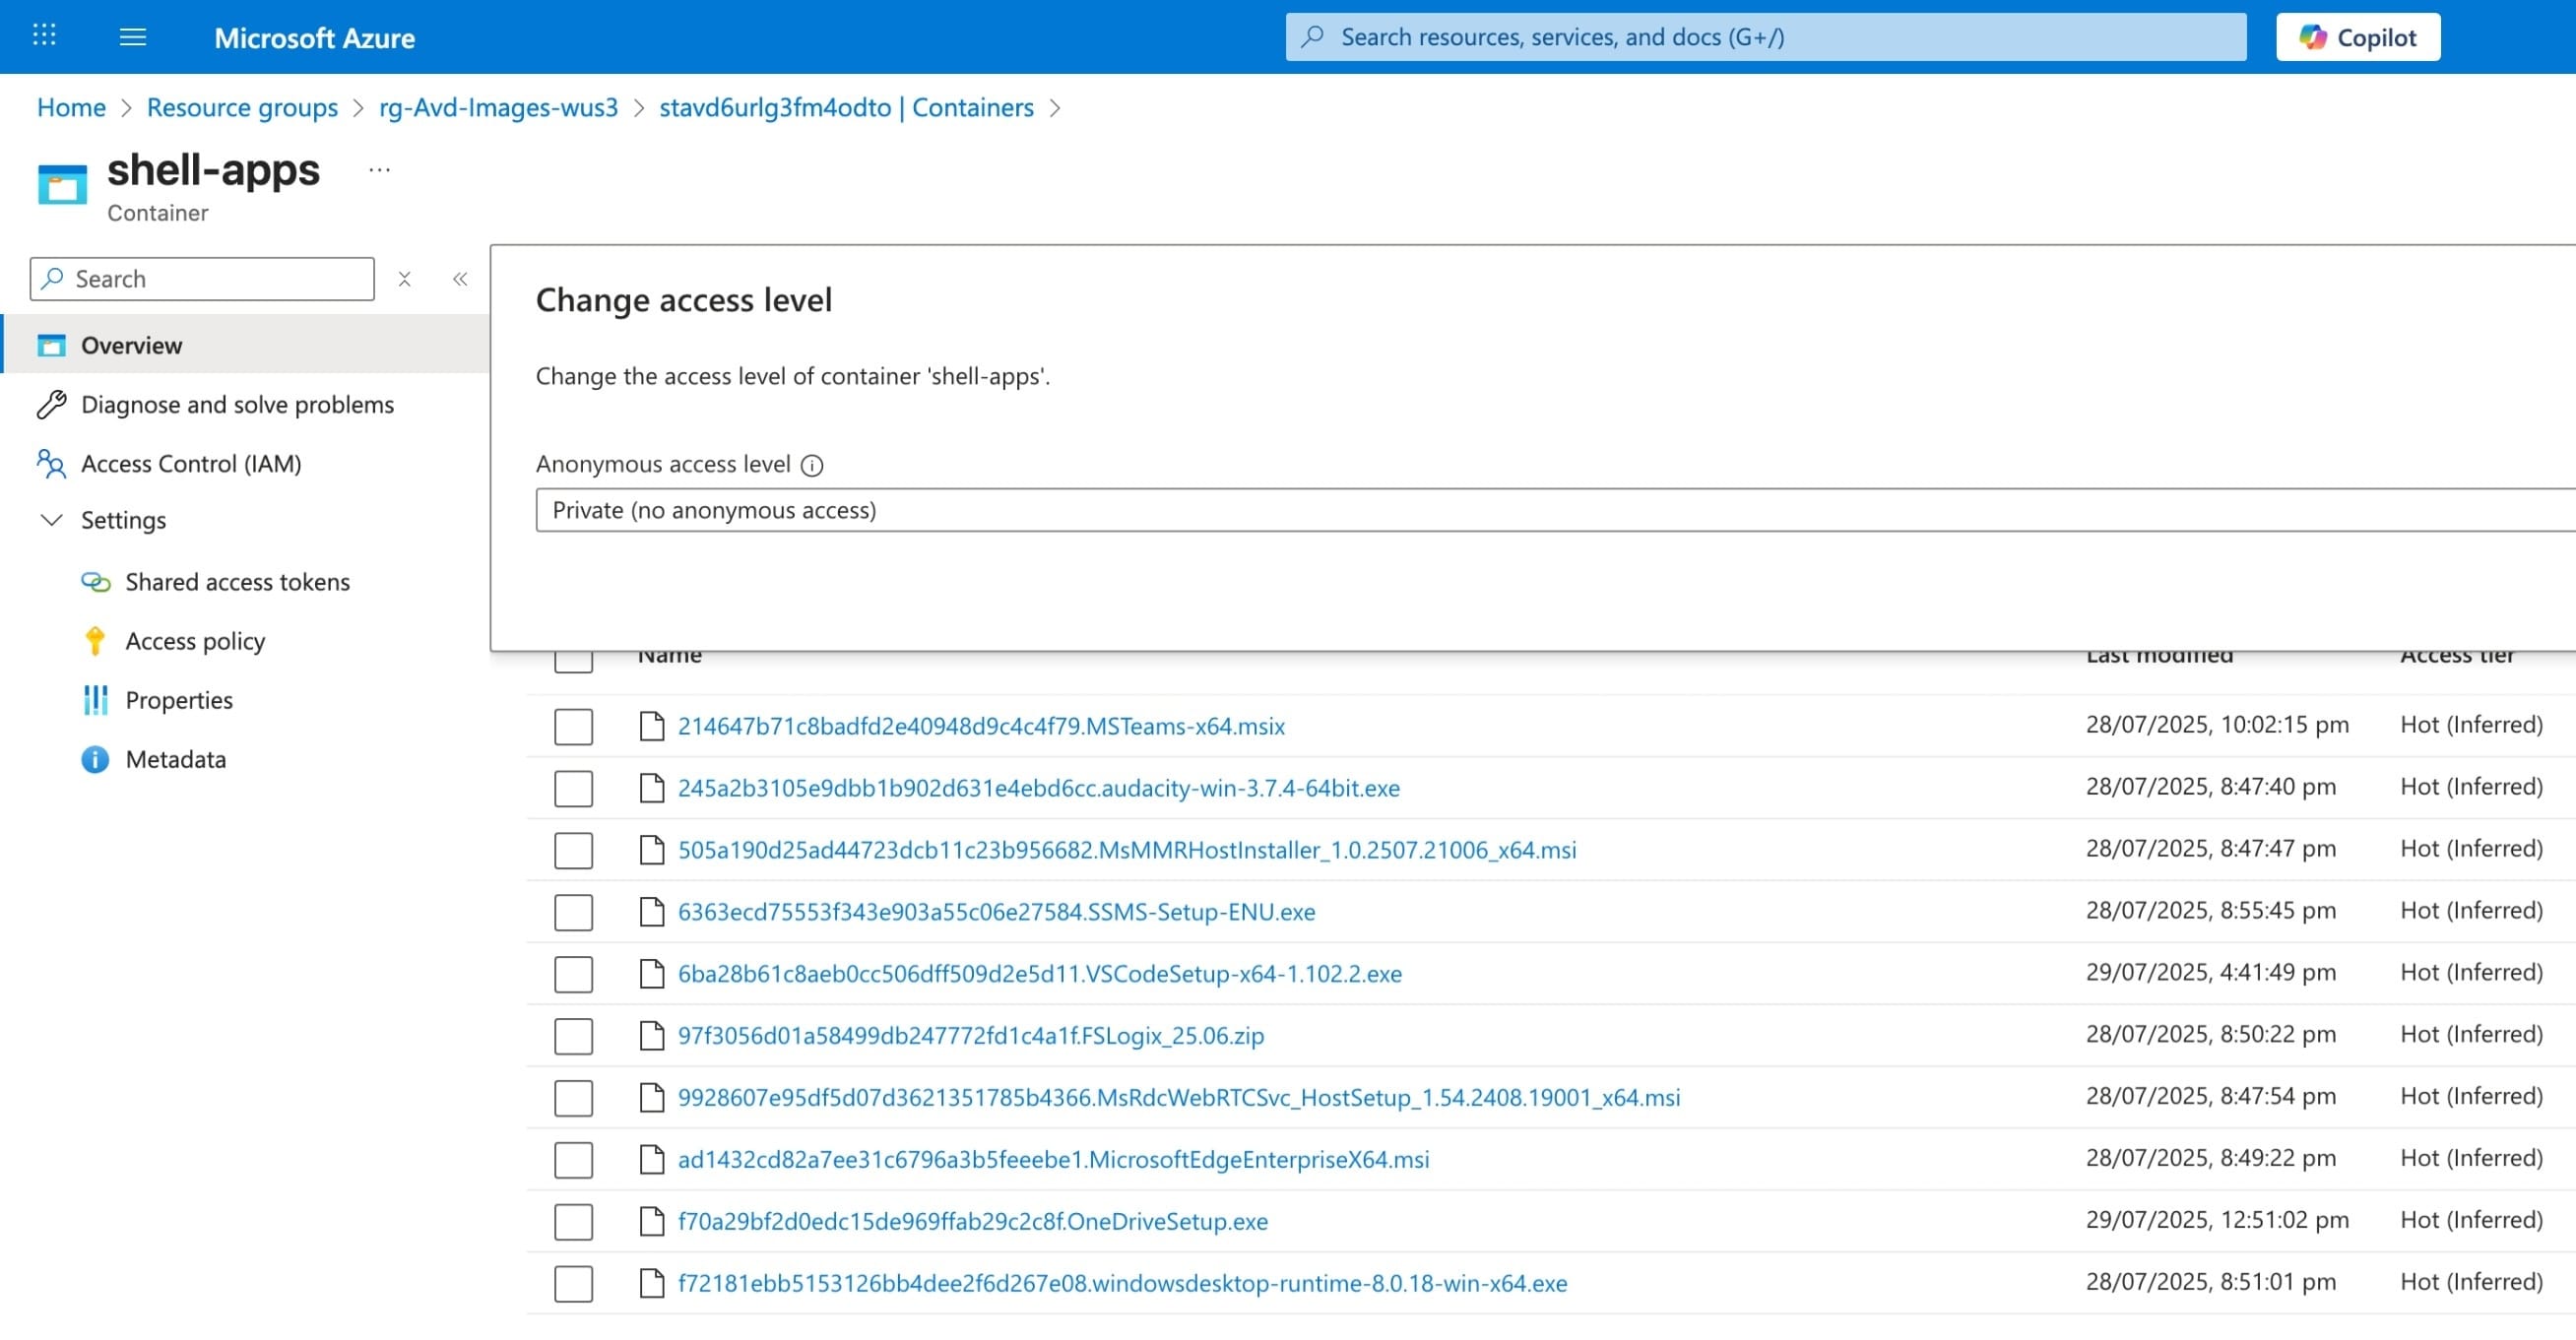Click the file icon of VSCodeSetup exe
The image size is (2576, 1340).
coord(652,974)
